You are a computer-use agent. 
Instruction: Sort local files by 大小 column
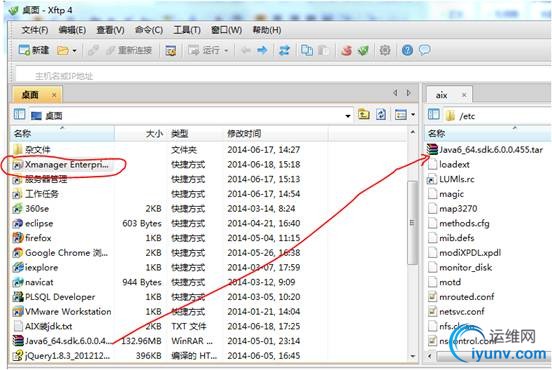point(141,134)
